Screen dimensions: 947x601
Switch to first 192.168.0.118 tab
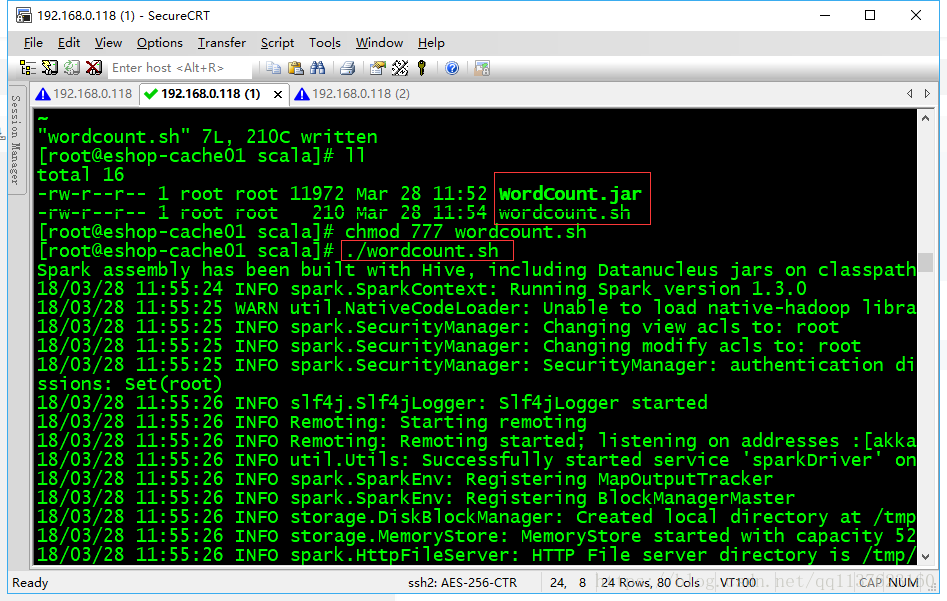click(x=85, y=94)
